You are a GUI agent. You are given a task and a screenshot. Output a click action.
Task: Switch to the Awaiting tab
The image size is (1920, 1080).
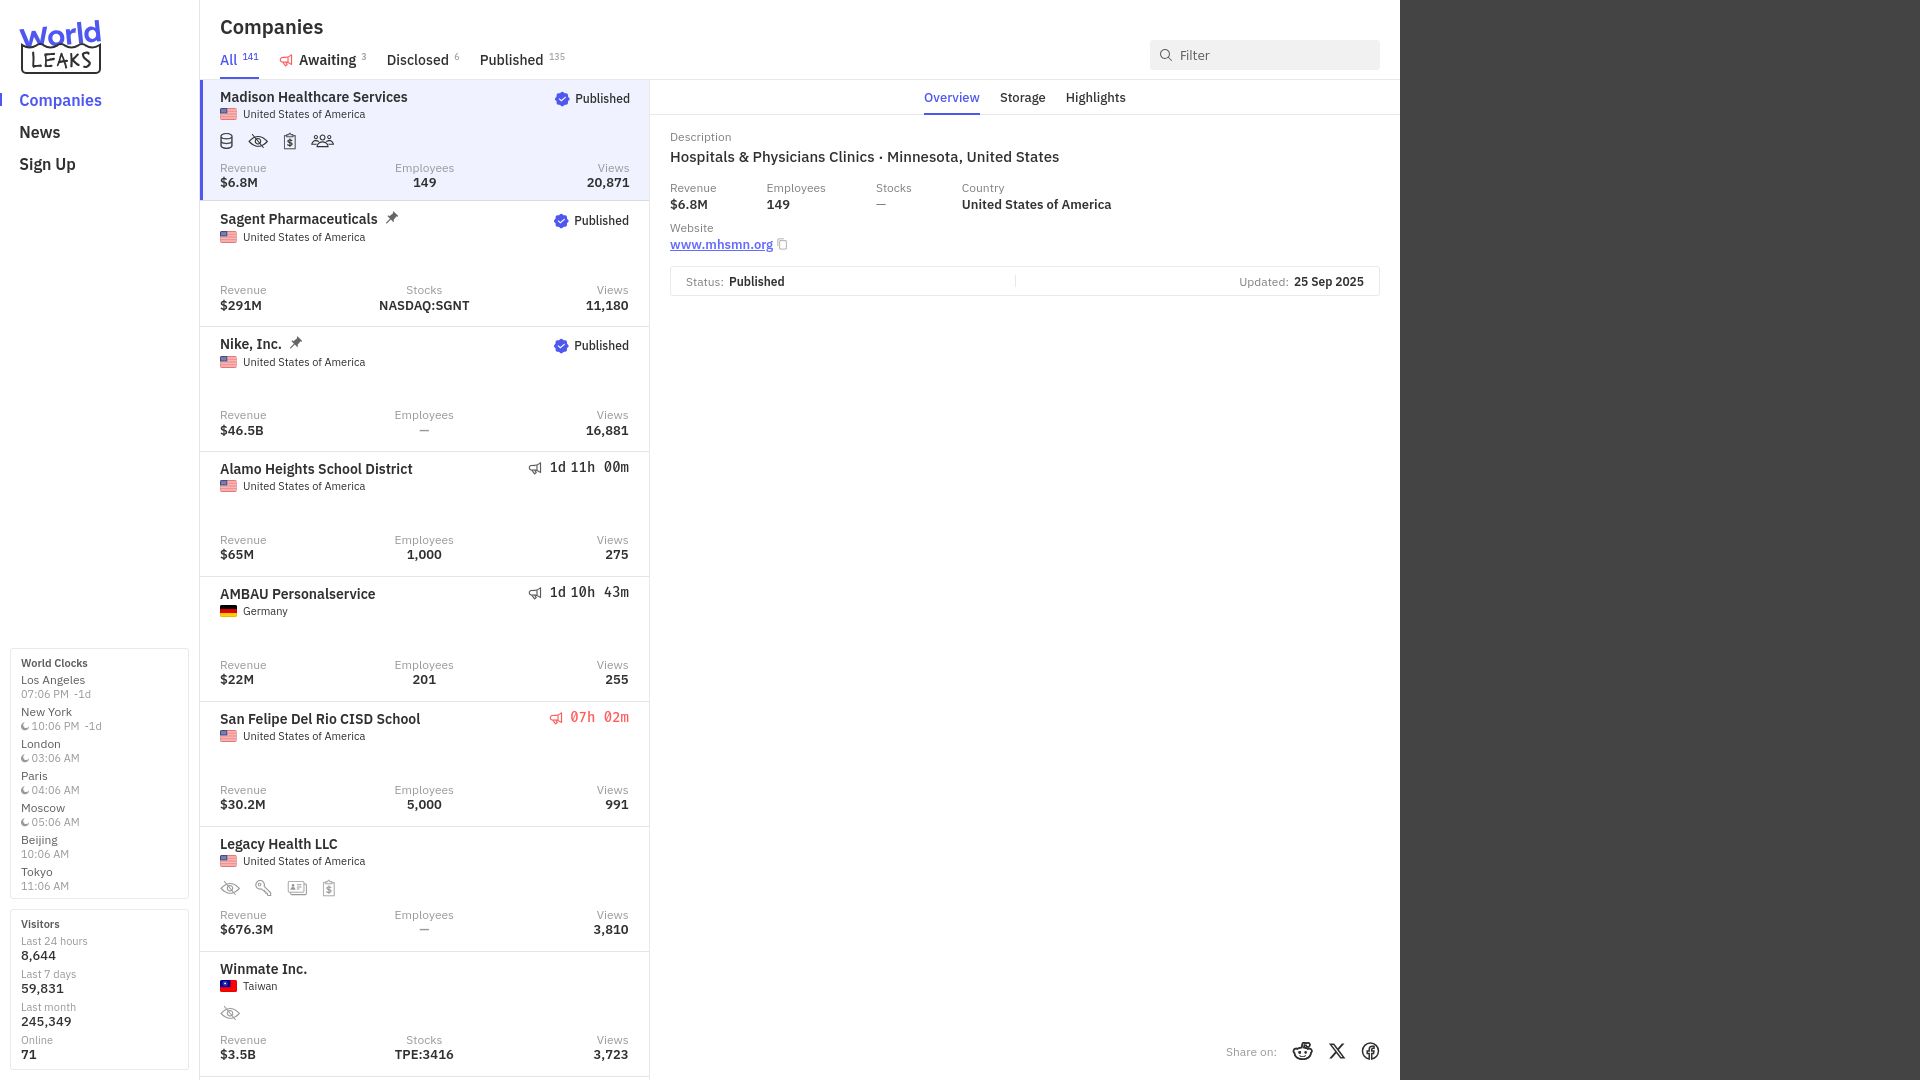[x=323, y=60]
